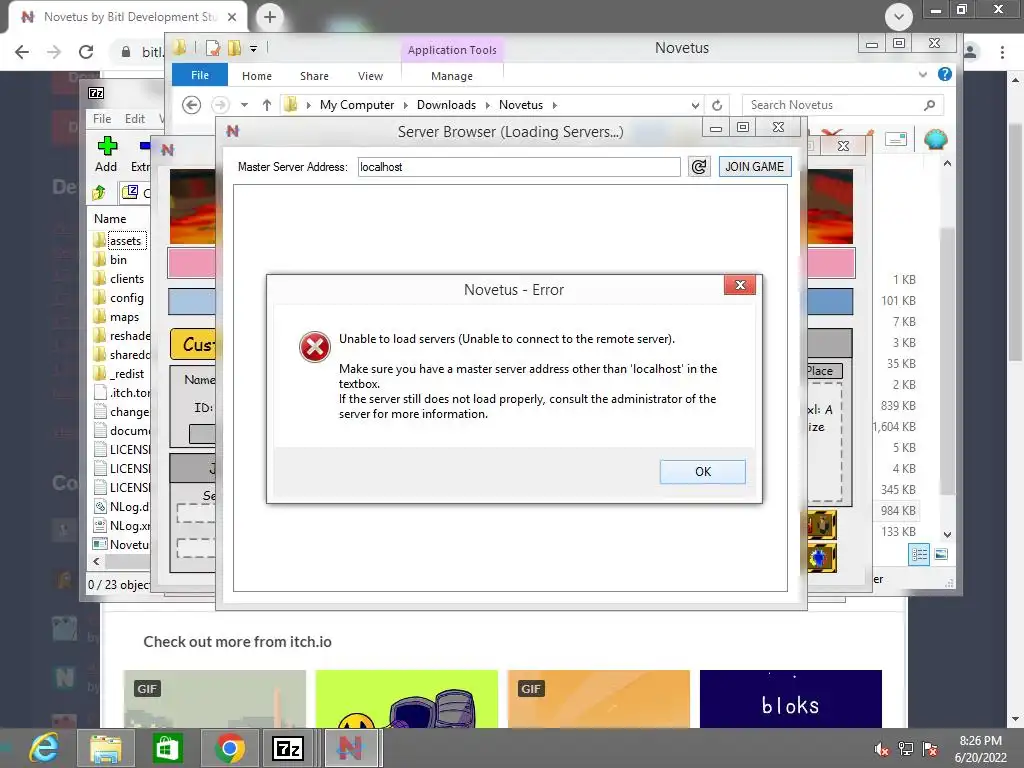
Task: Switch Explorer to details view
Action: (x=919, y=555)
